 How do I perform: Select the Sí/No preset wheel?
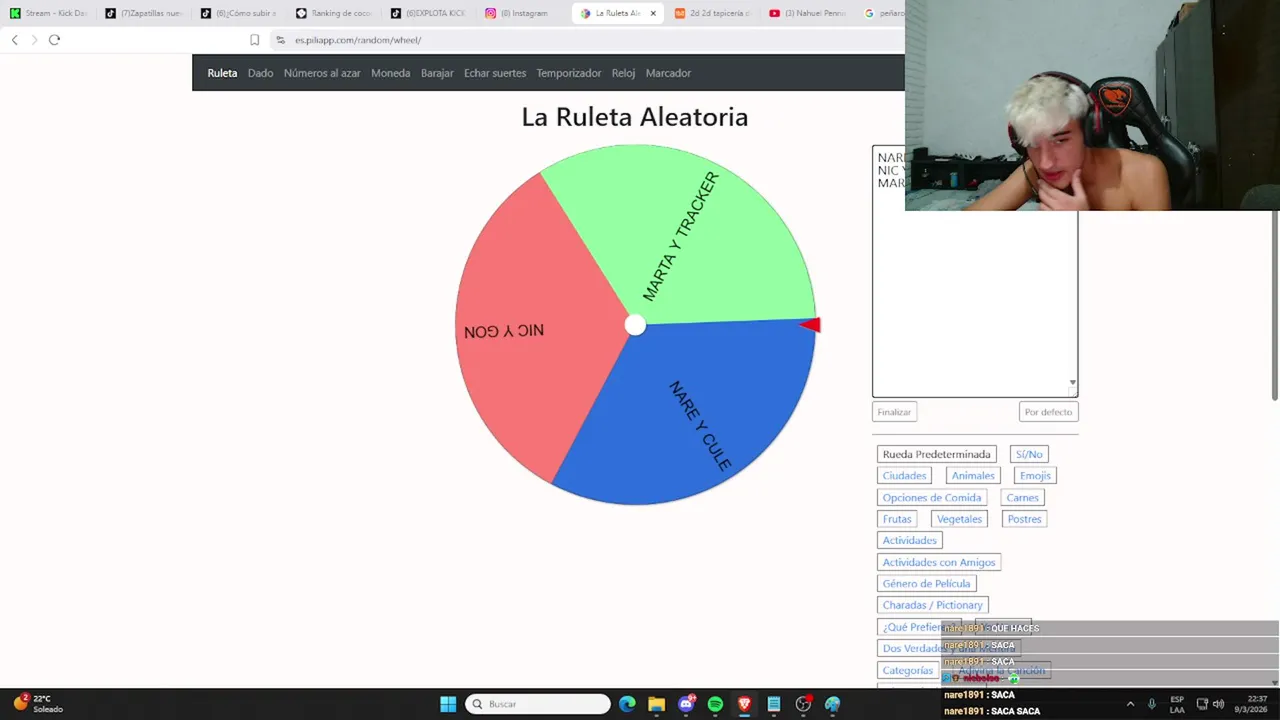[x=1028, y=454]
